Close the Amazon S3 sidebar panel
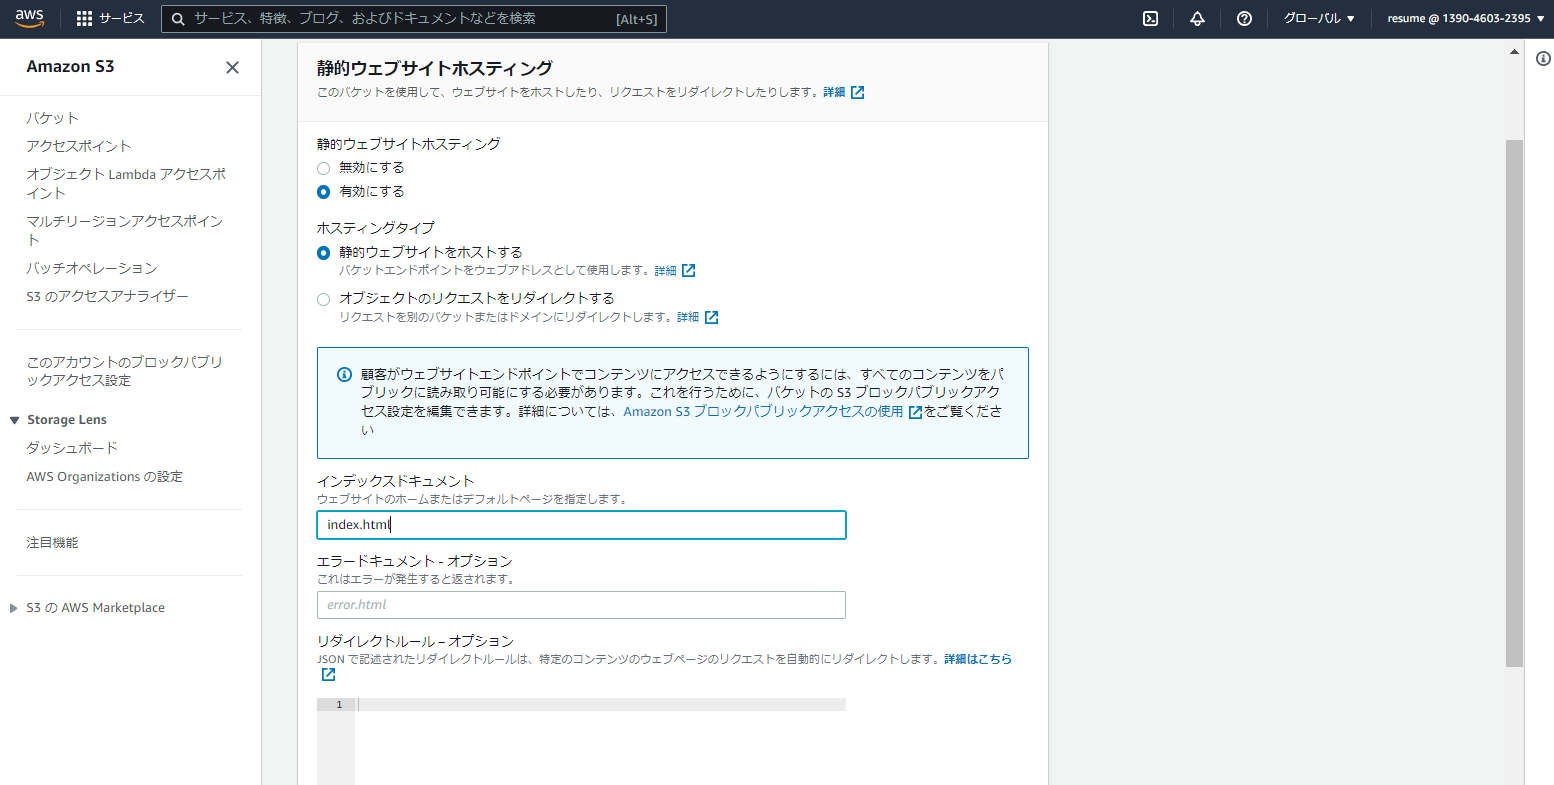1554x785 pixels. (232, 67)
